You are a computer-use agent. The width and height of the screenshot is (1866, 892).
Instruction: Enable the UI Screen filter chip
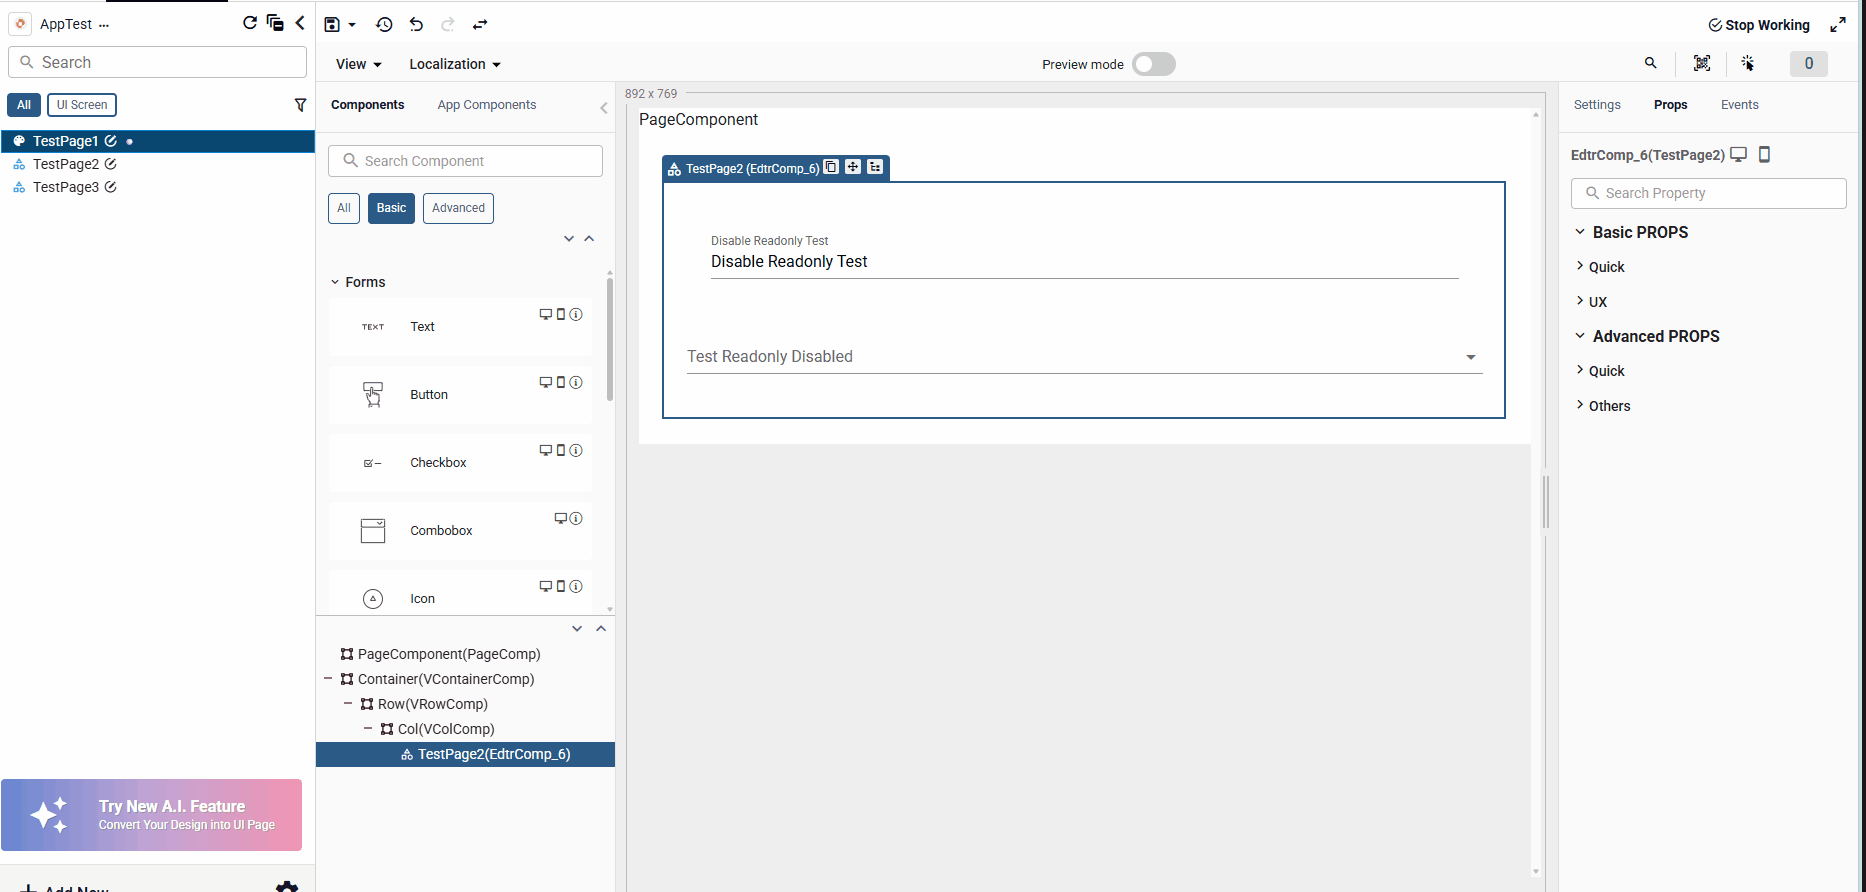tap(82, 105)
